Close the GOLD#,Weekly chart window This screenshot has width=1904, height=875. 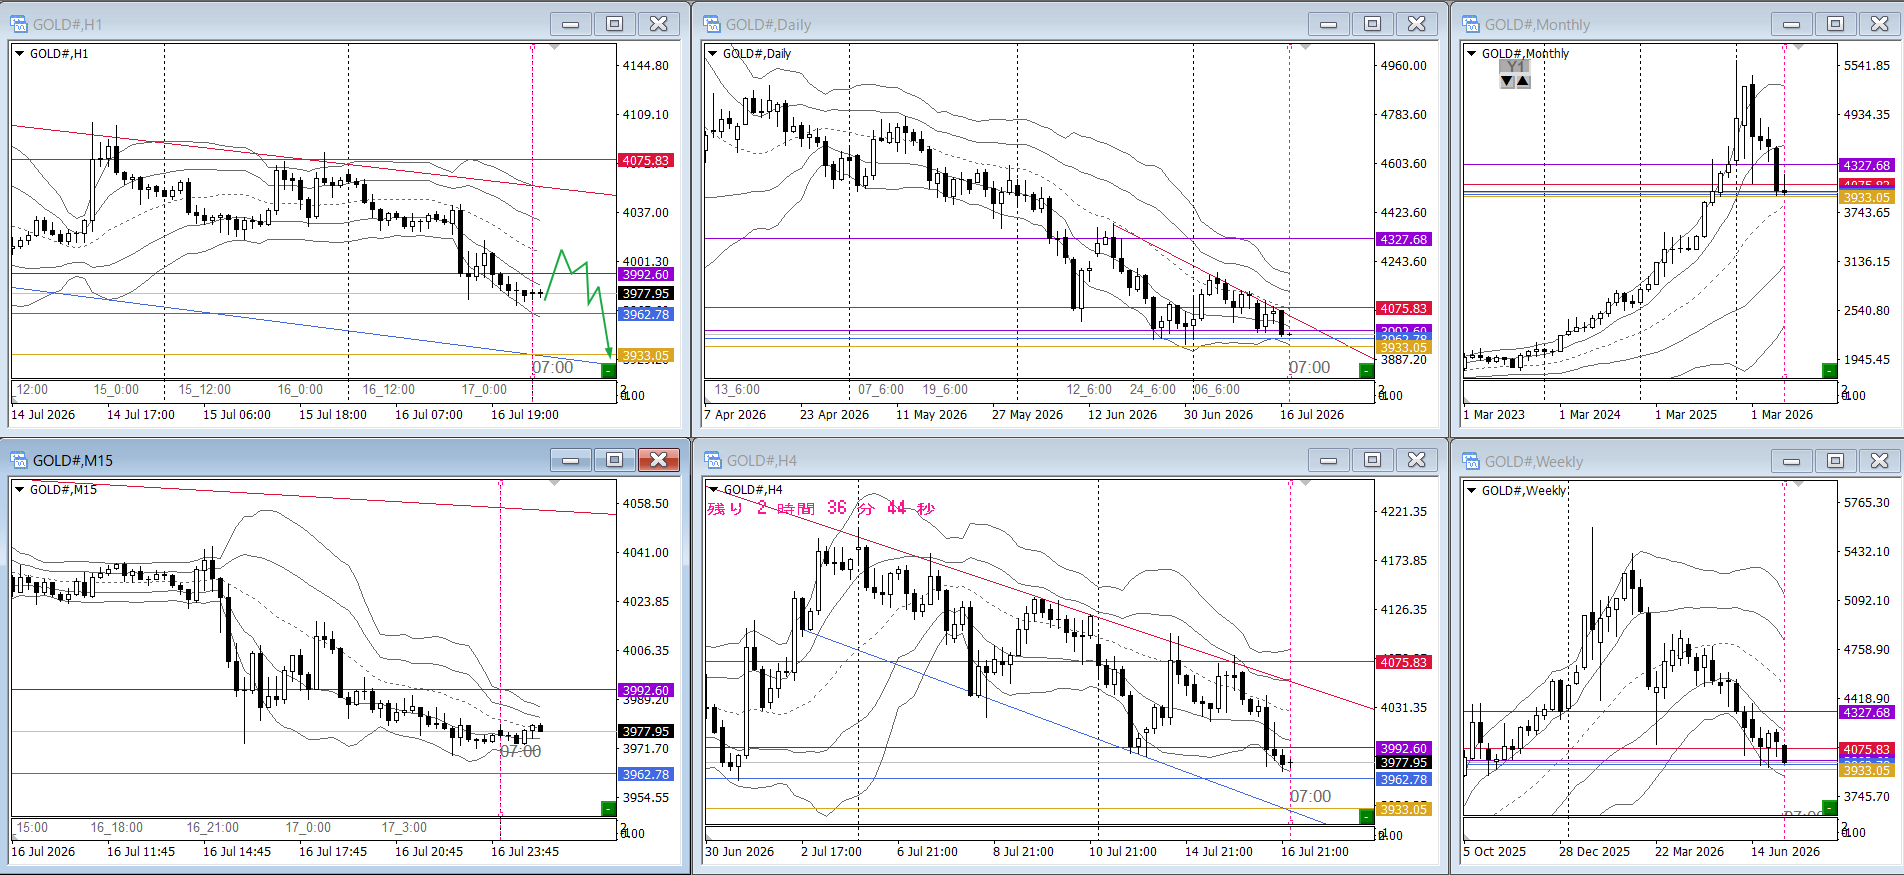[1880, 461]
